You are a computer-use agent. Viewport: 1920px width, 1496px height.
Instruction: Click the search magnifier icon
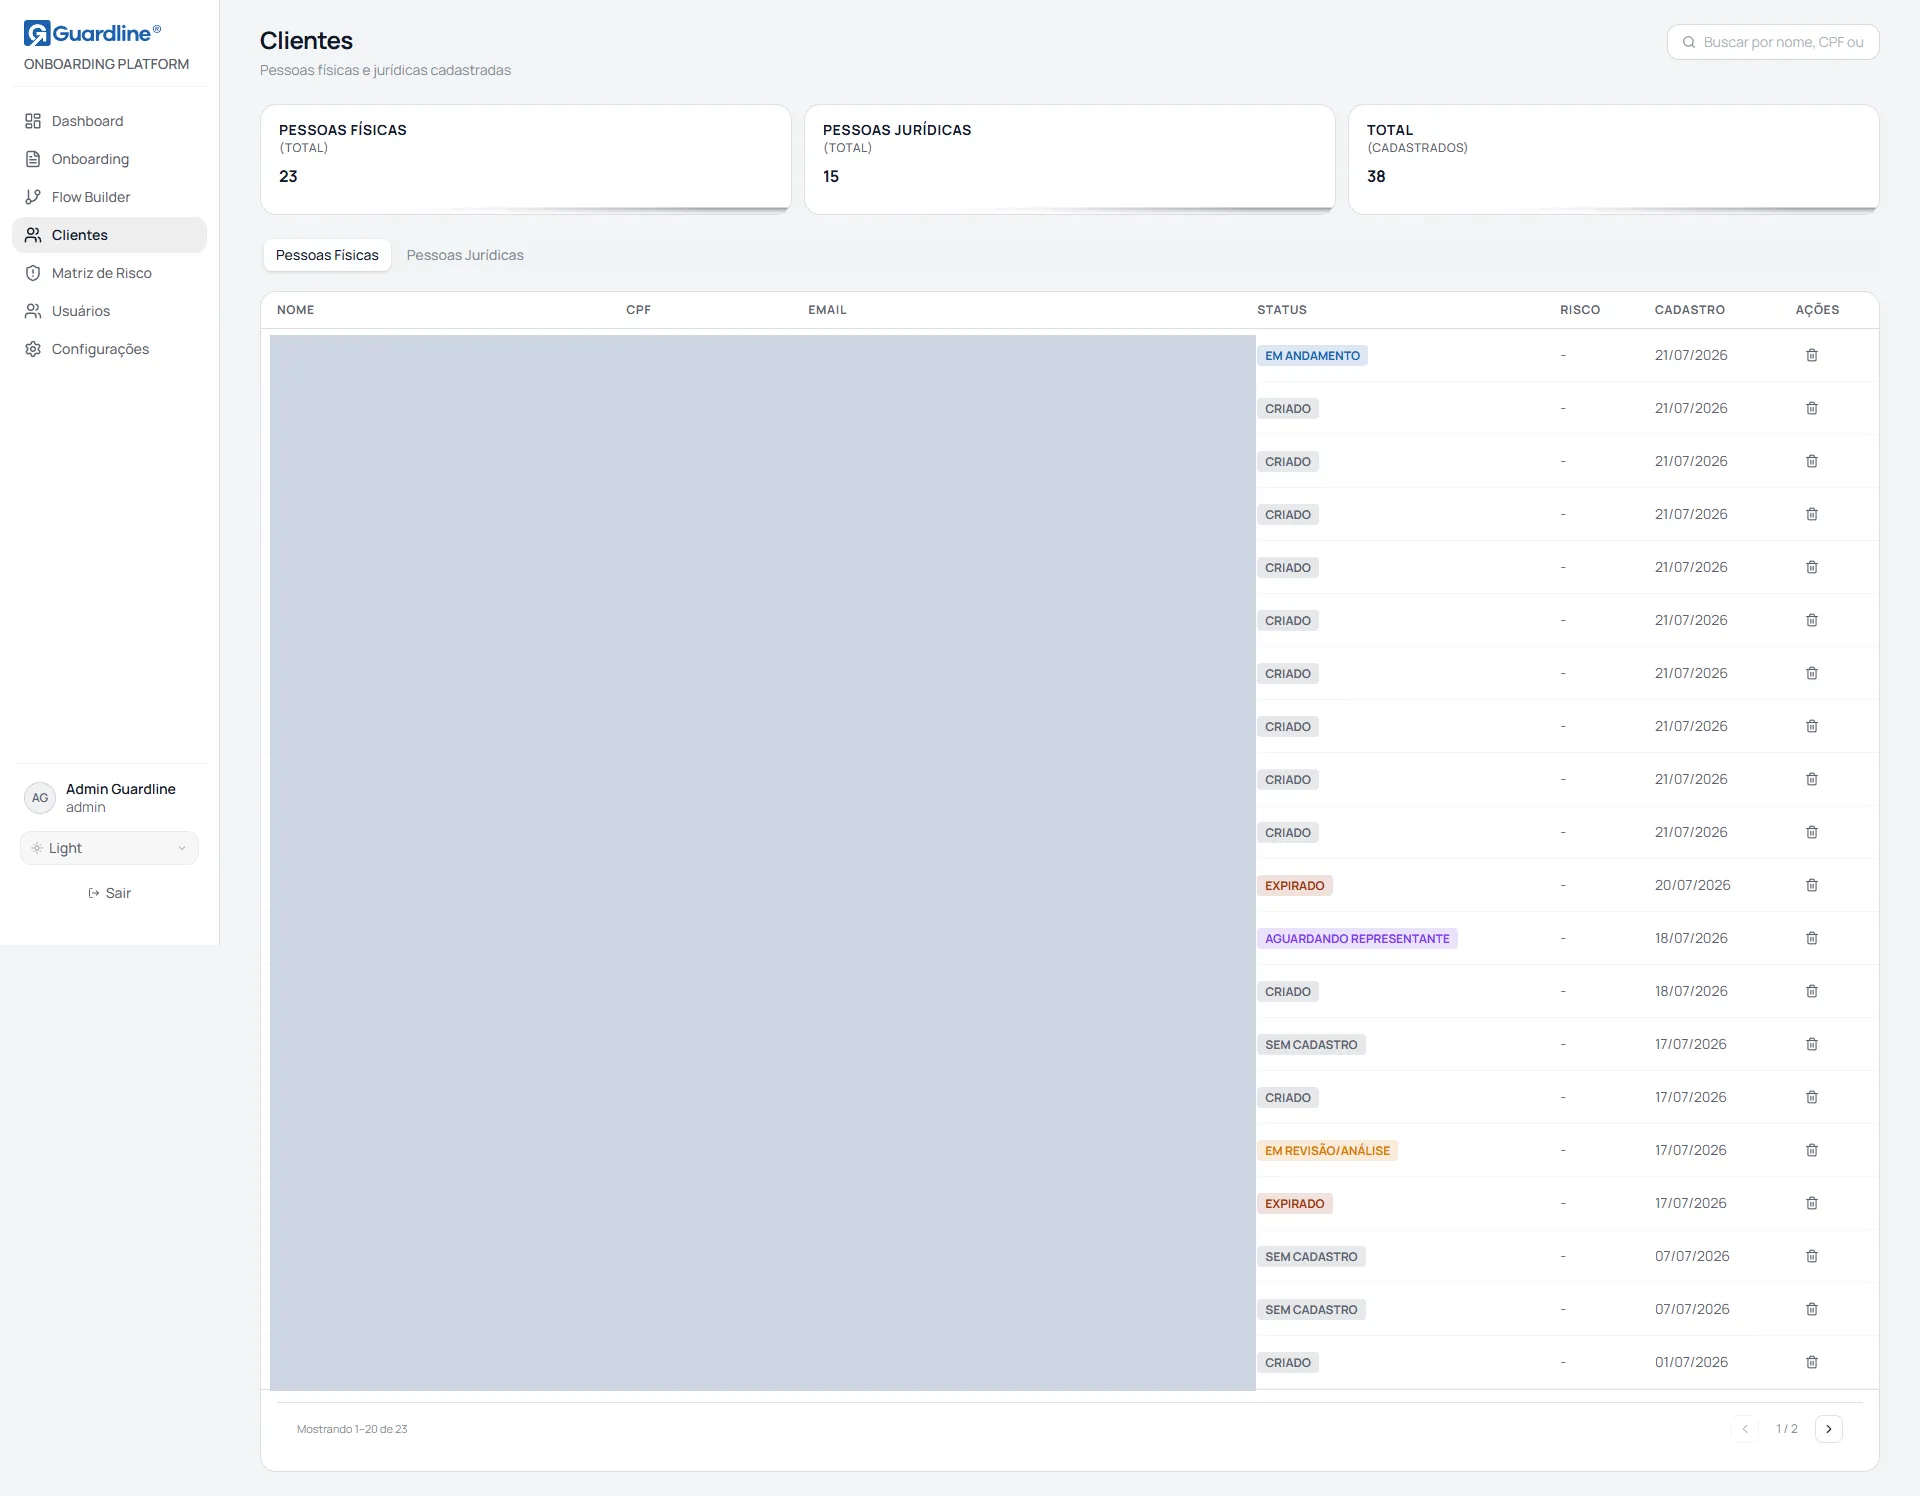pos(1689,42)
